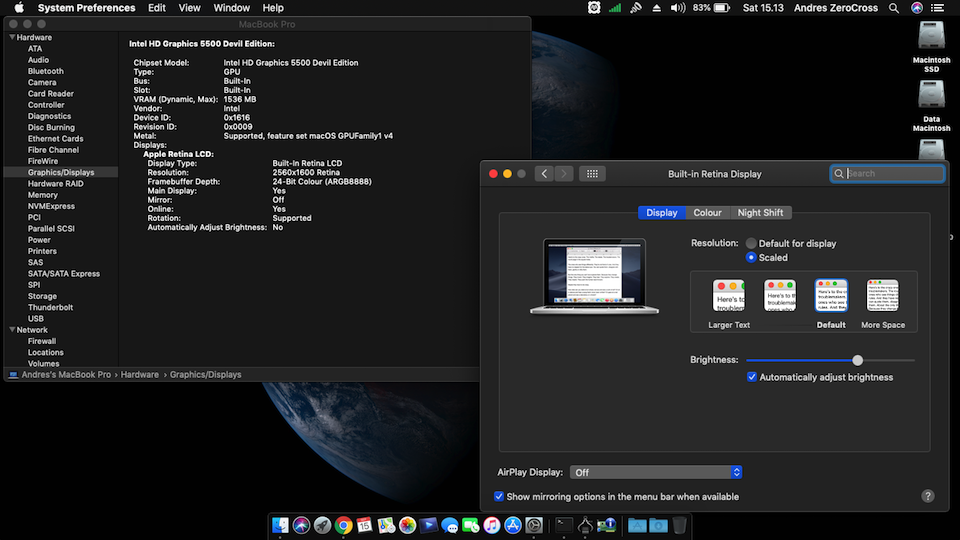Select the Default for display radio button
The height and width of the screenshot is (540, 960).
point(751,243)
